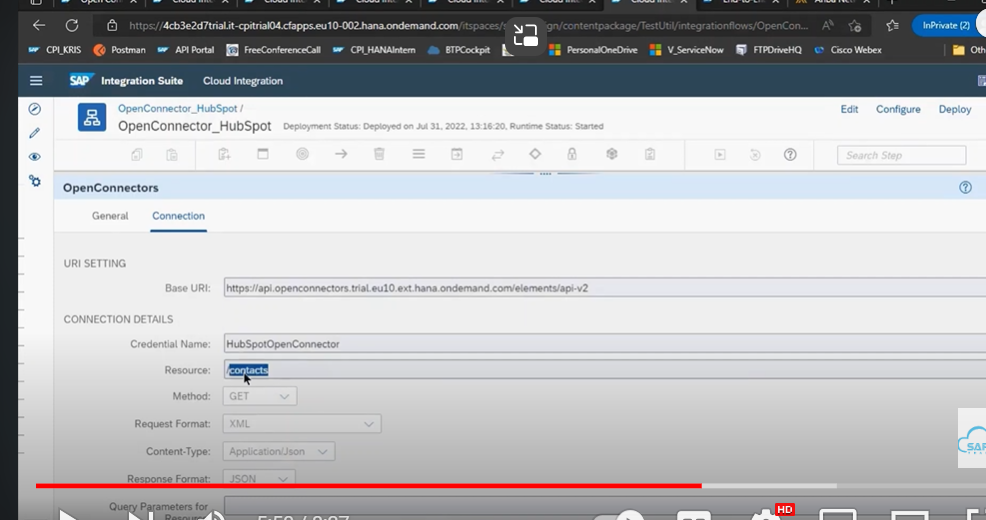Click the browser address bar URL
This screenshot has width=986, height=520.
point(468,26)
